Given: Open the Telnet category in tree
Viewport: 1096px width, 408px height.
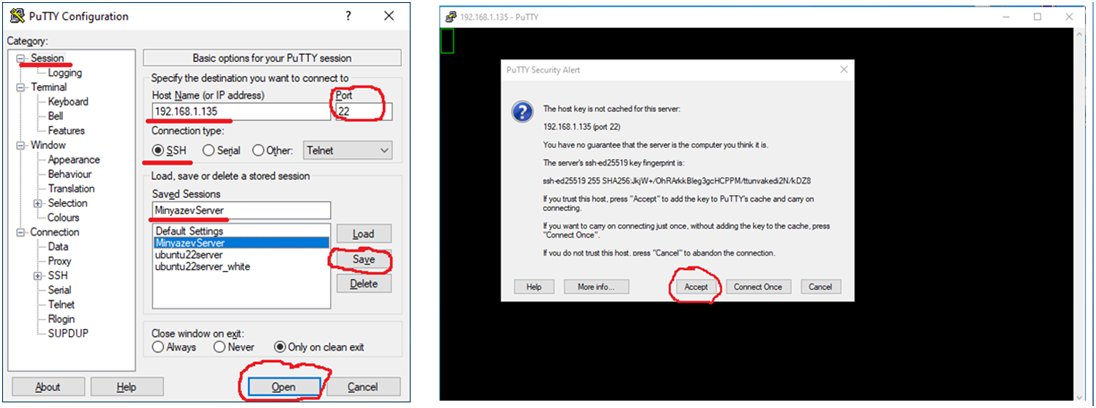Looking at the screenshot, I should click(x=61, y=305).
